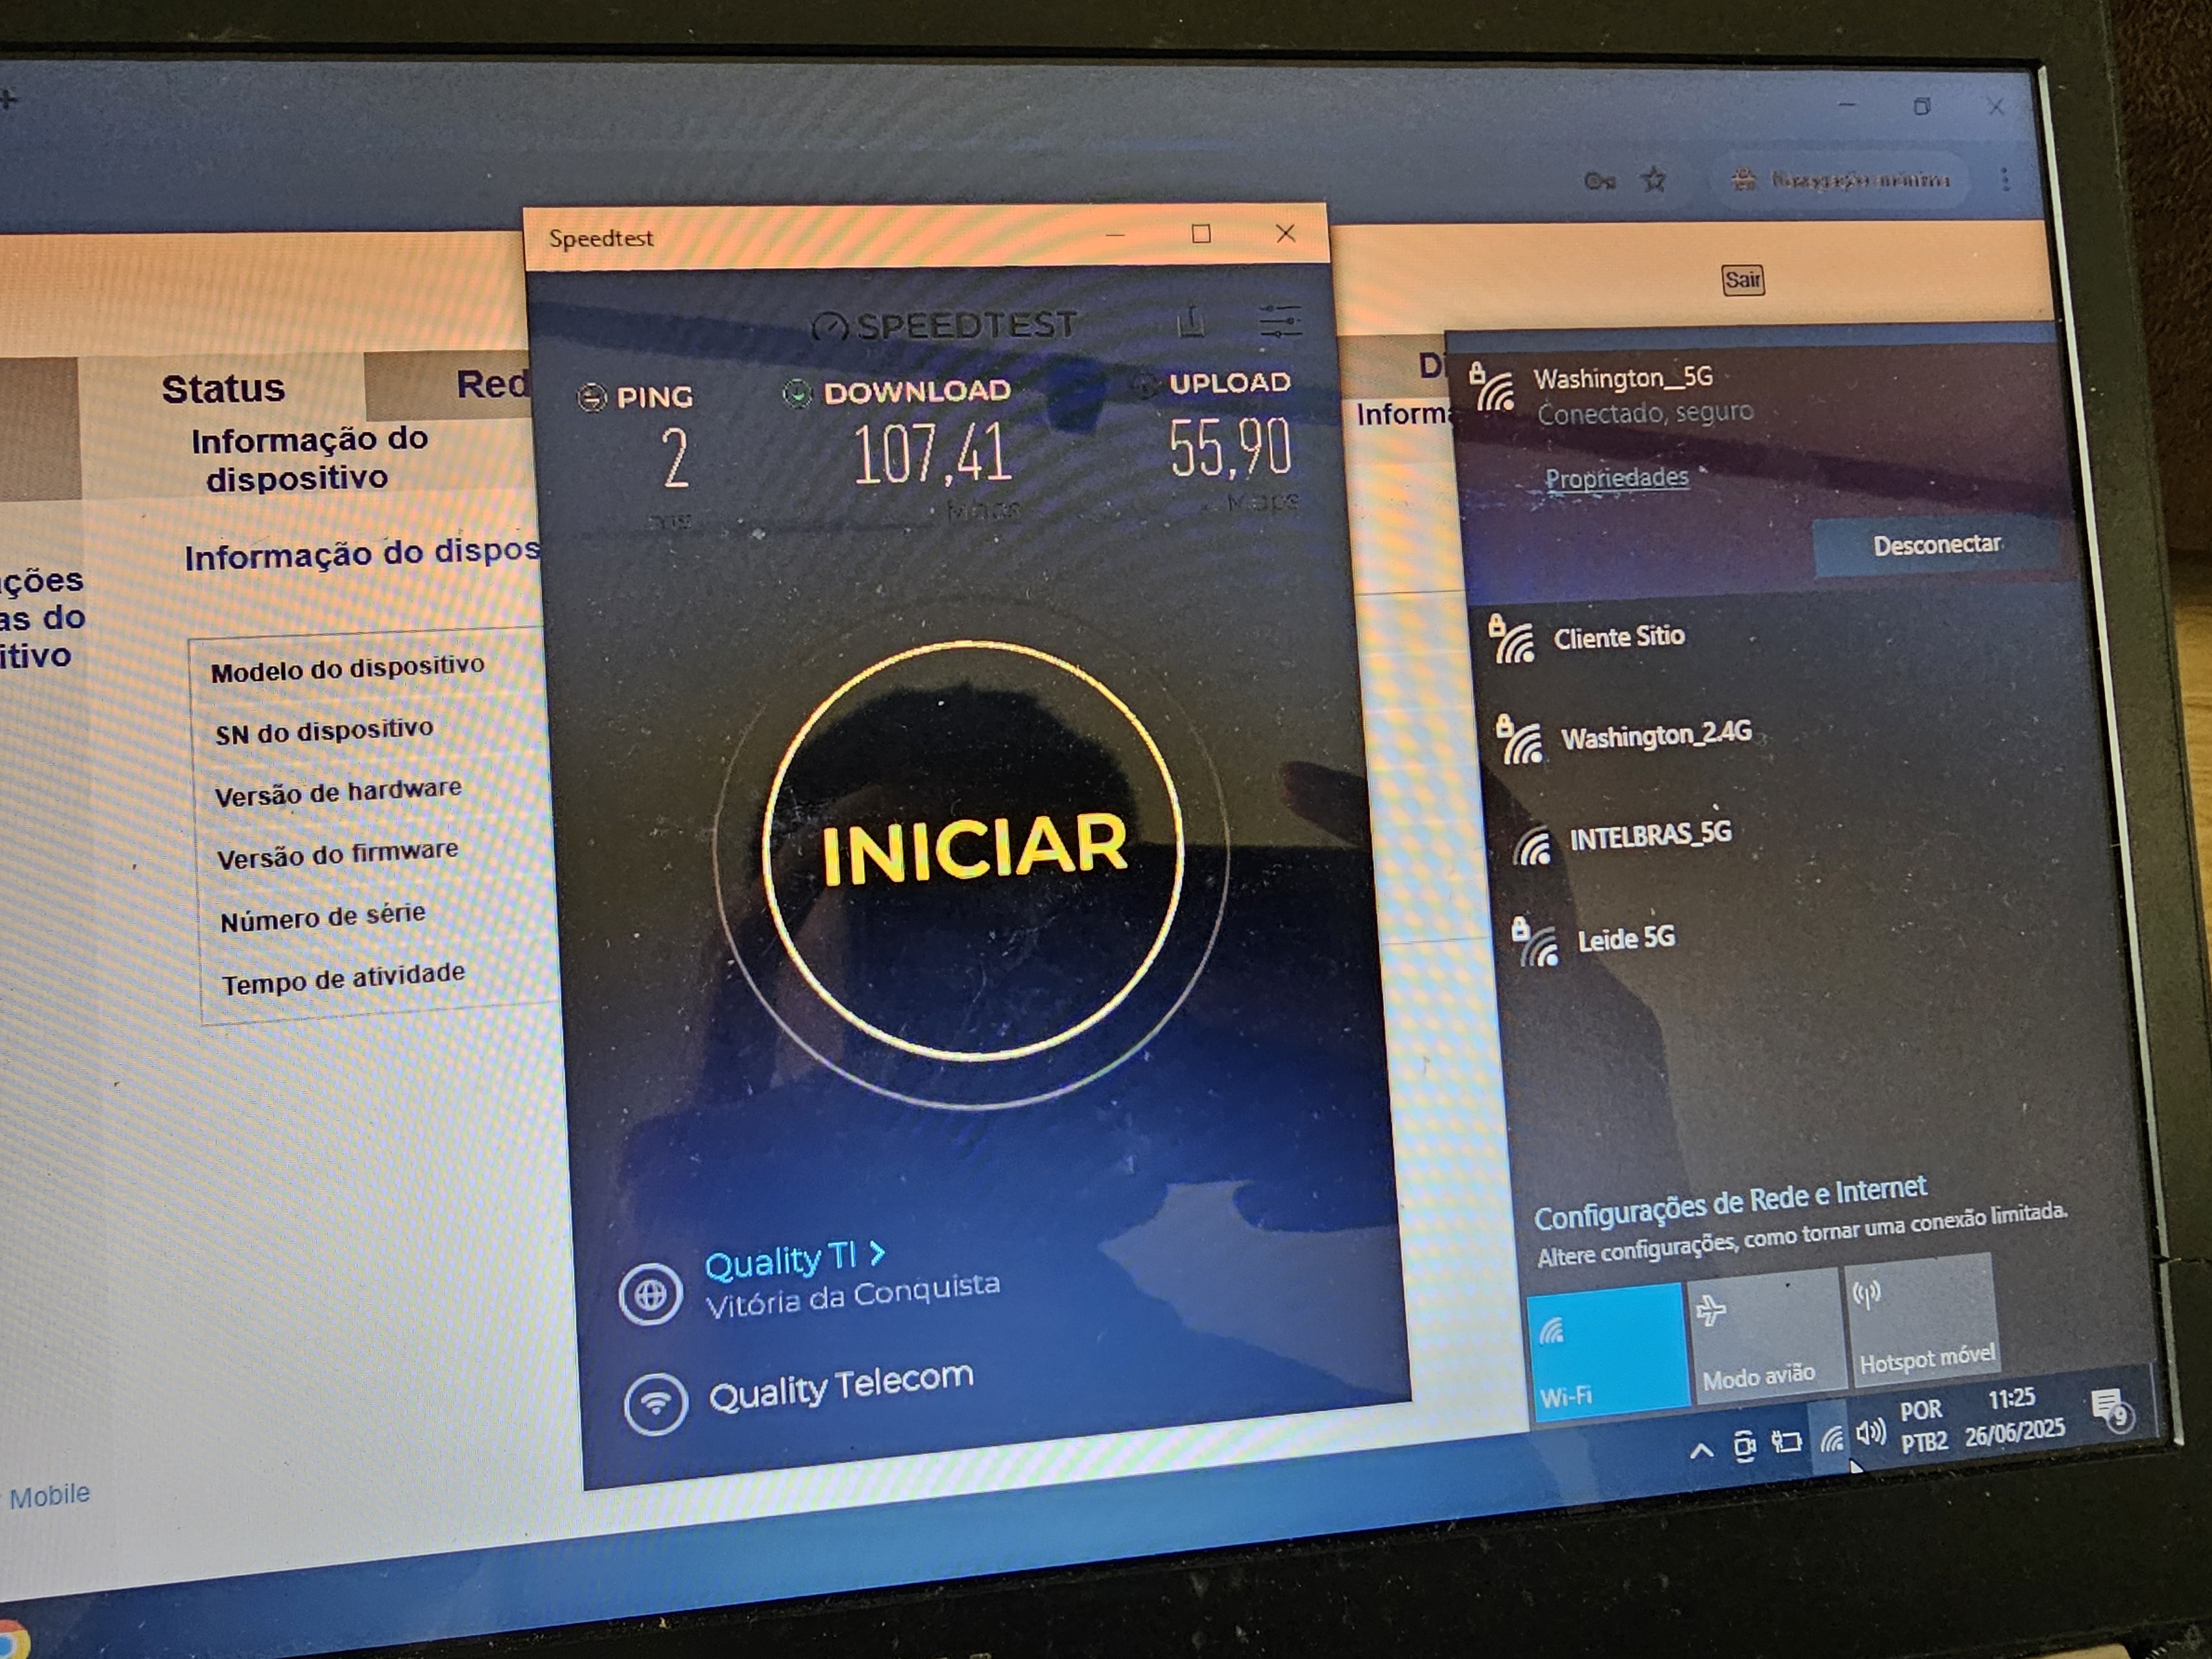Image resolution: width=2212 pixels, height=1659 pixels.
Task: Click the Wi-Fi network tray icon
Action: point(1831,1439)
